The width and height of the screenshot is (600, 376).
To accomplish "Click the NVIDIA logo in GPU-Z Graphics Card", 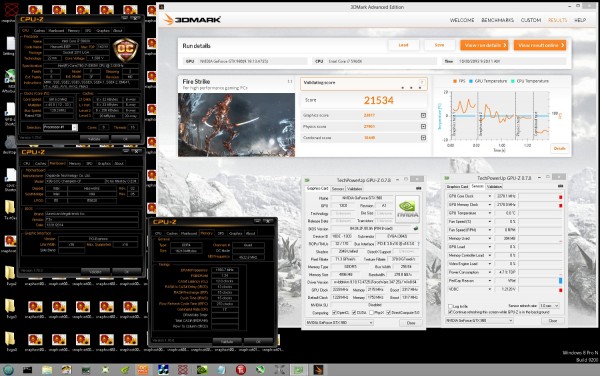I will (407, 209).
